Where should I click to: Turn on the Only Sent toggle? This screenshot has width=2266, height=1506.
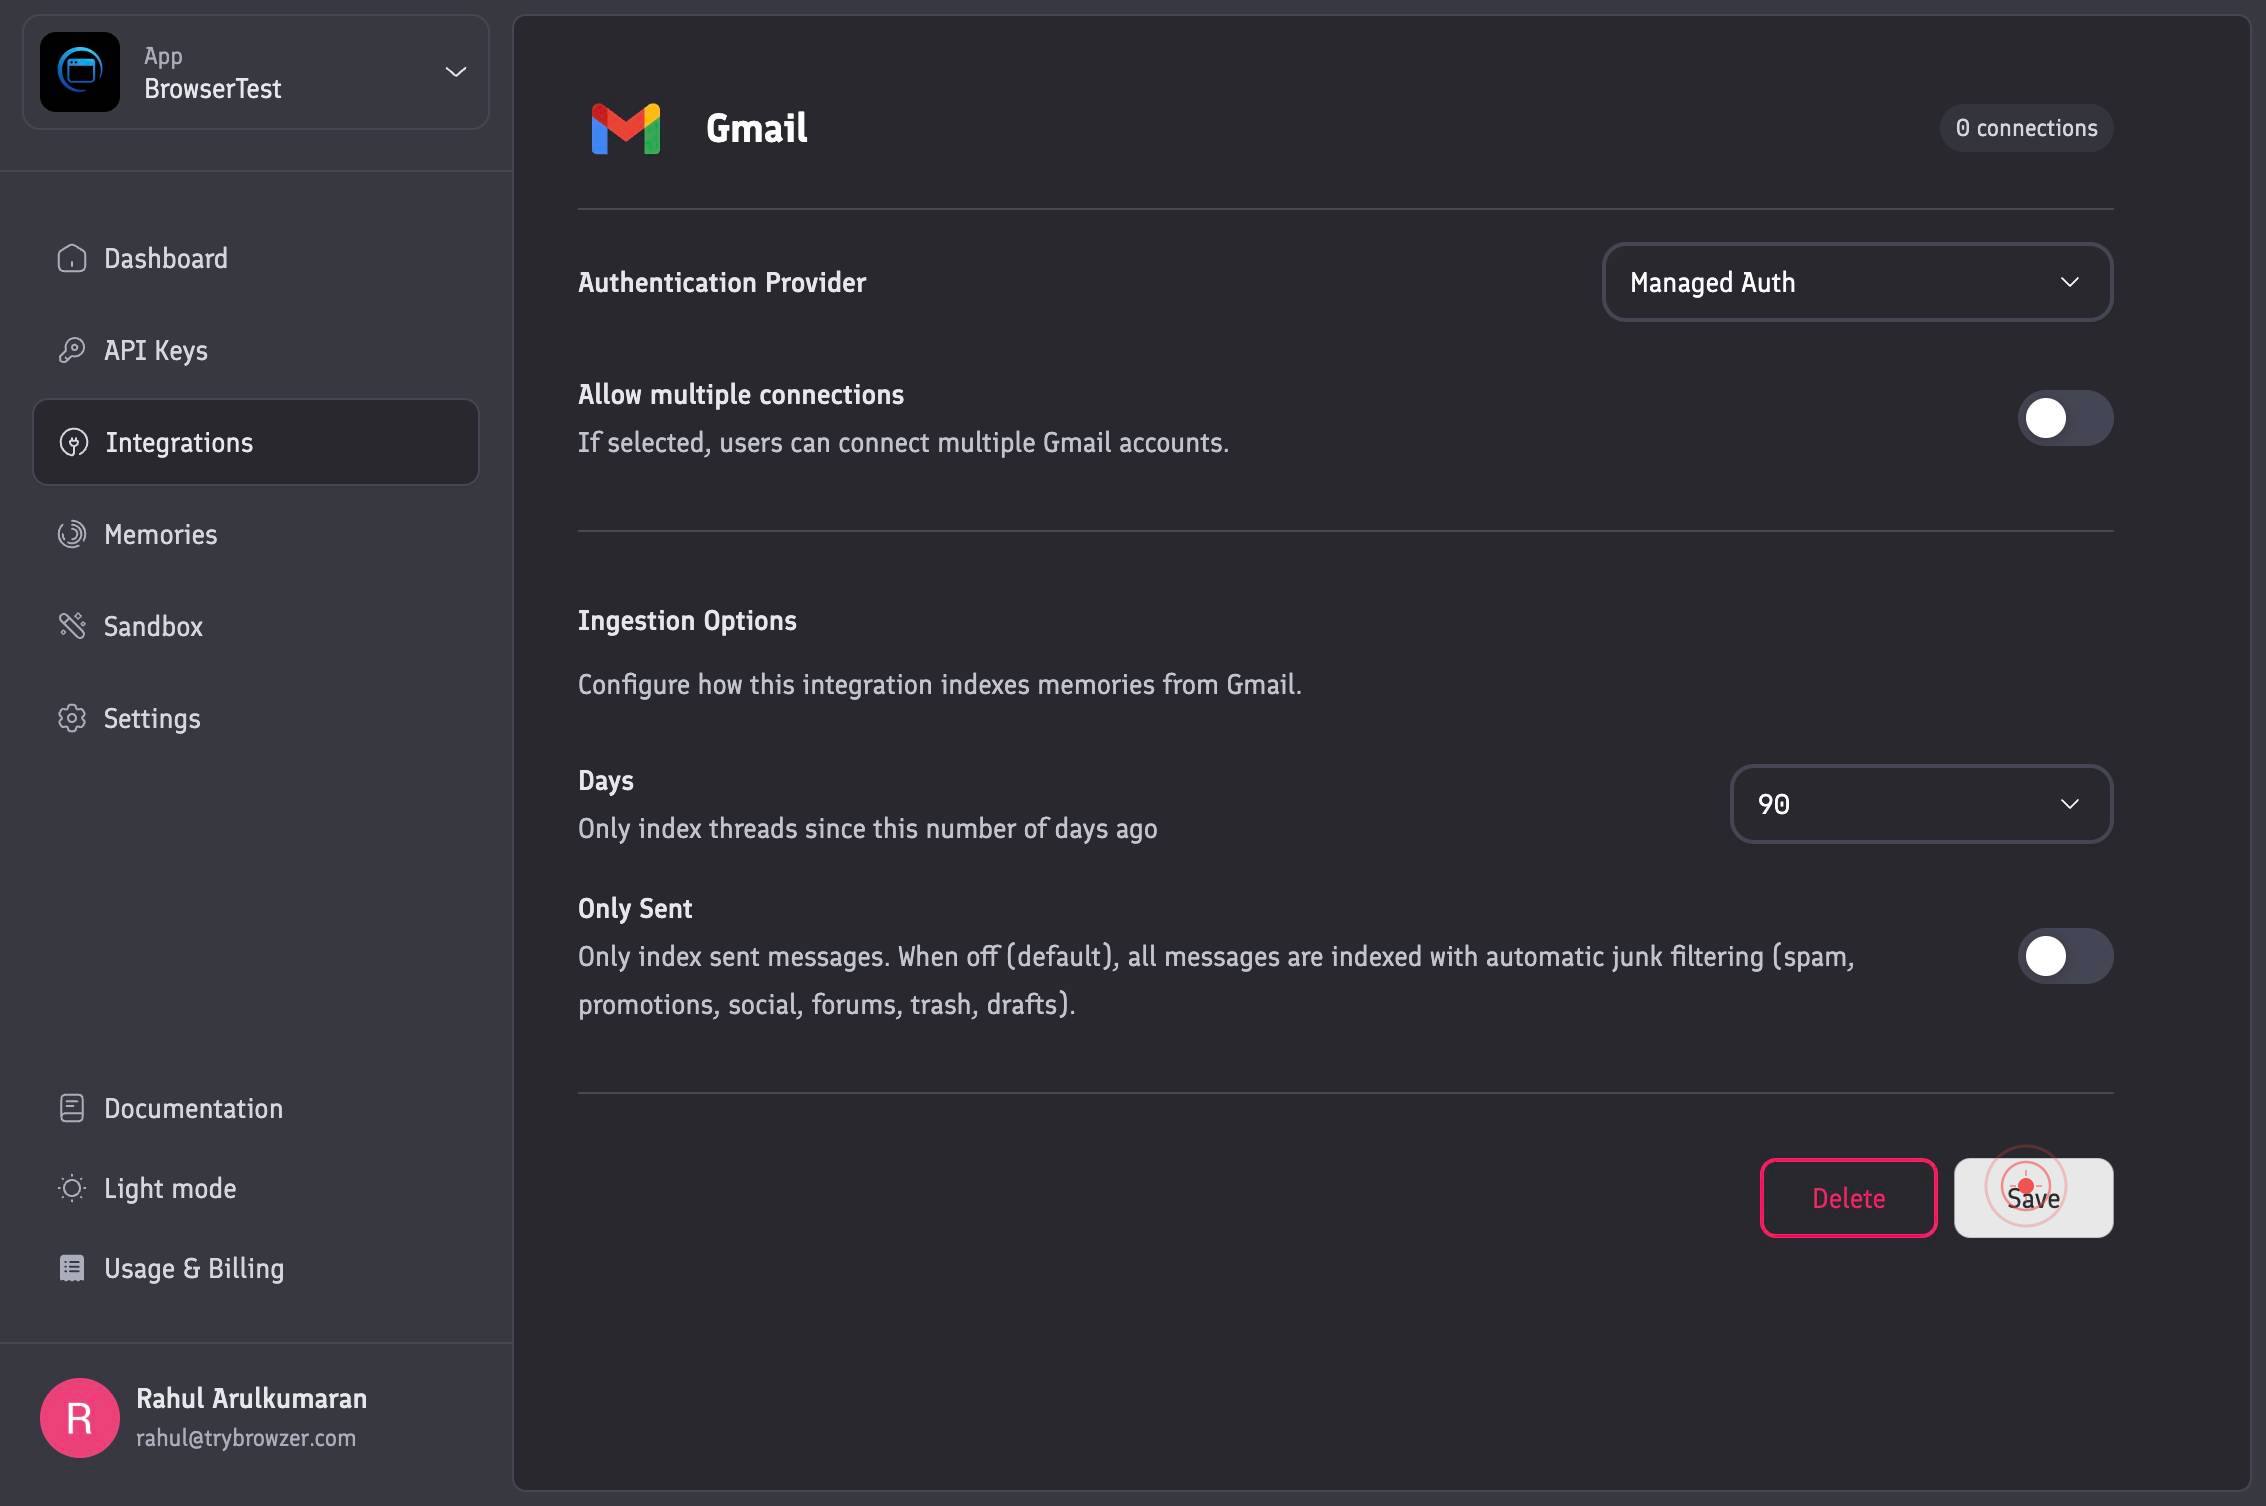[x=2065, y=956]
